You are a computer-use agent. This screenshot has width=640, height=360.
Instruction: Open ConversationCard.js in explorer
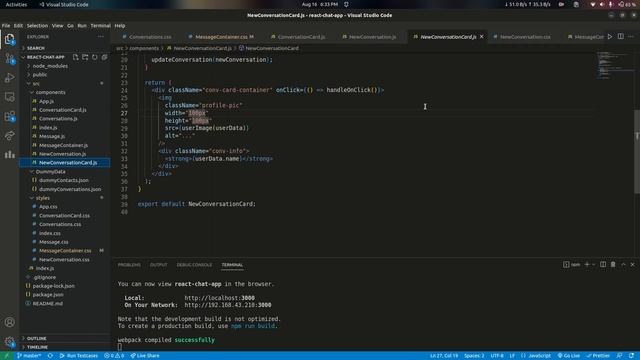coord(62,110)
